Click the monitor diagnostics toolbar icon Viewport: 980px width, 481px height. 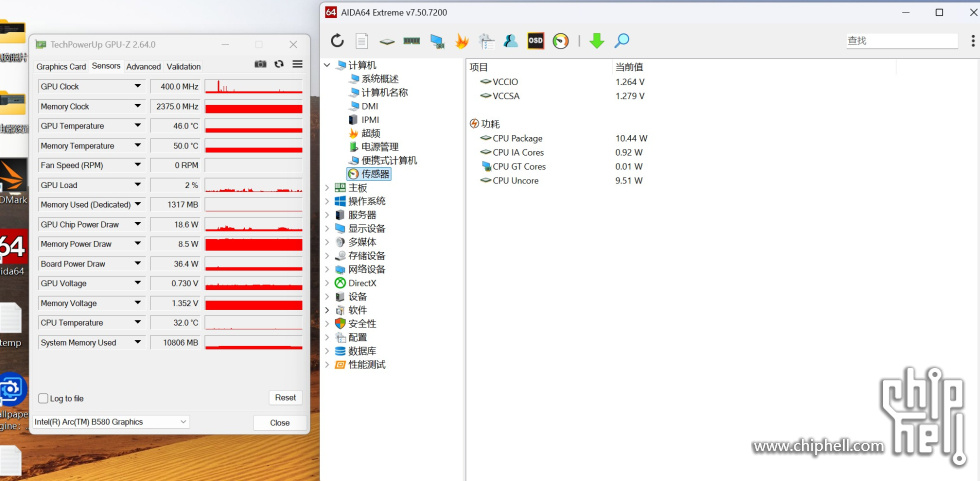(x=486, y=41)
